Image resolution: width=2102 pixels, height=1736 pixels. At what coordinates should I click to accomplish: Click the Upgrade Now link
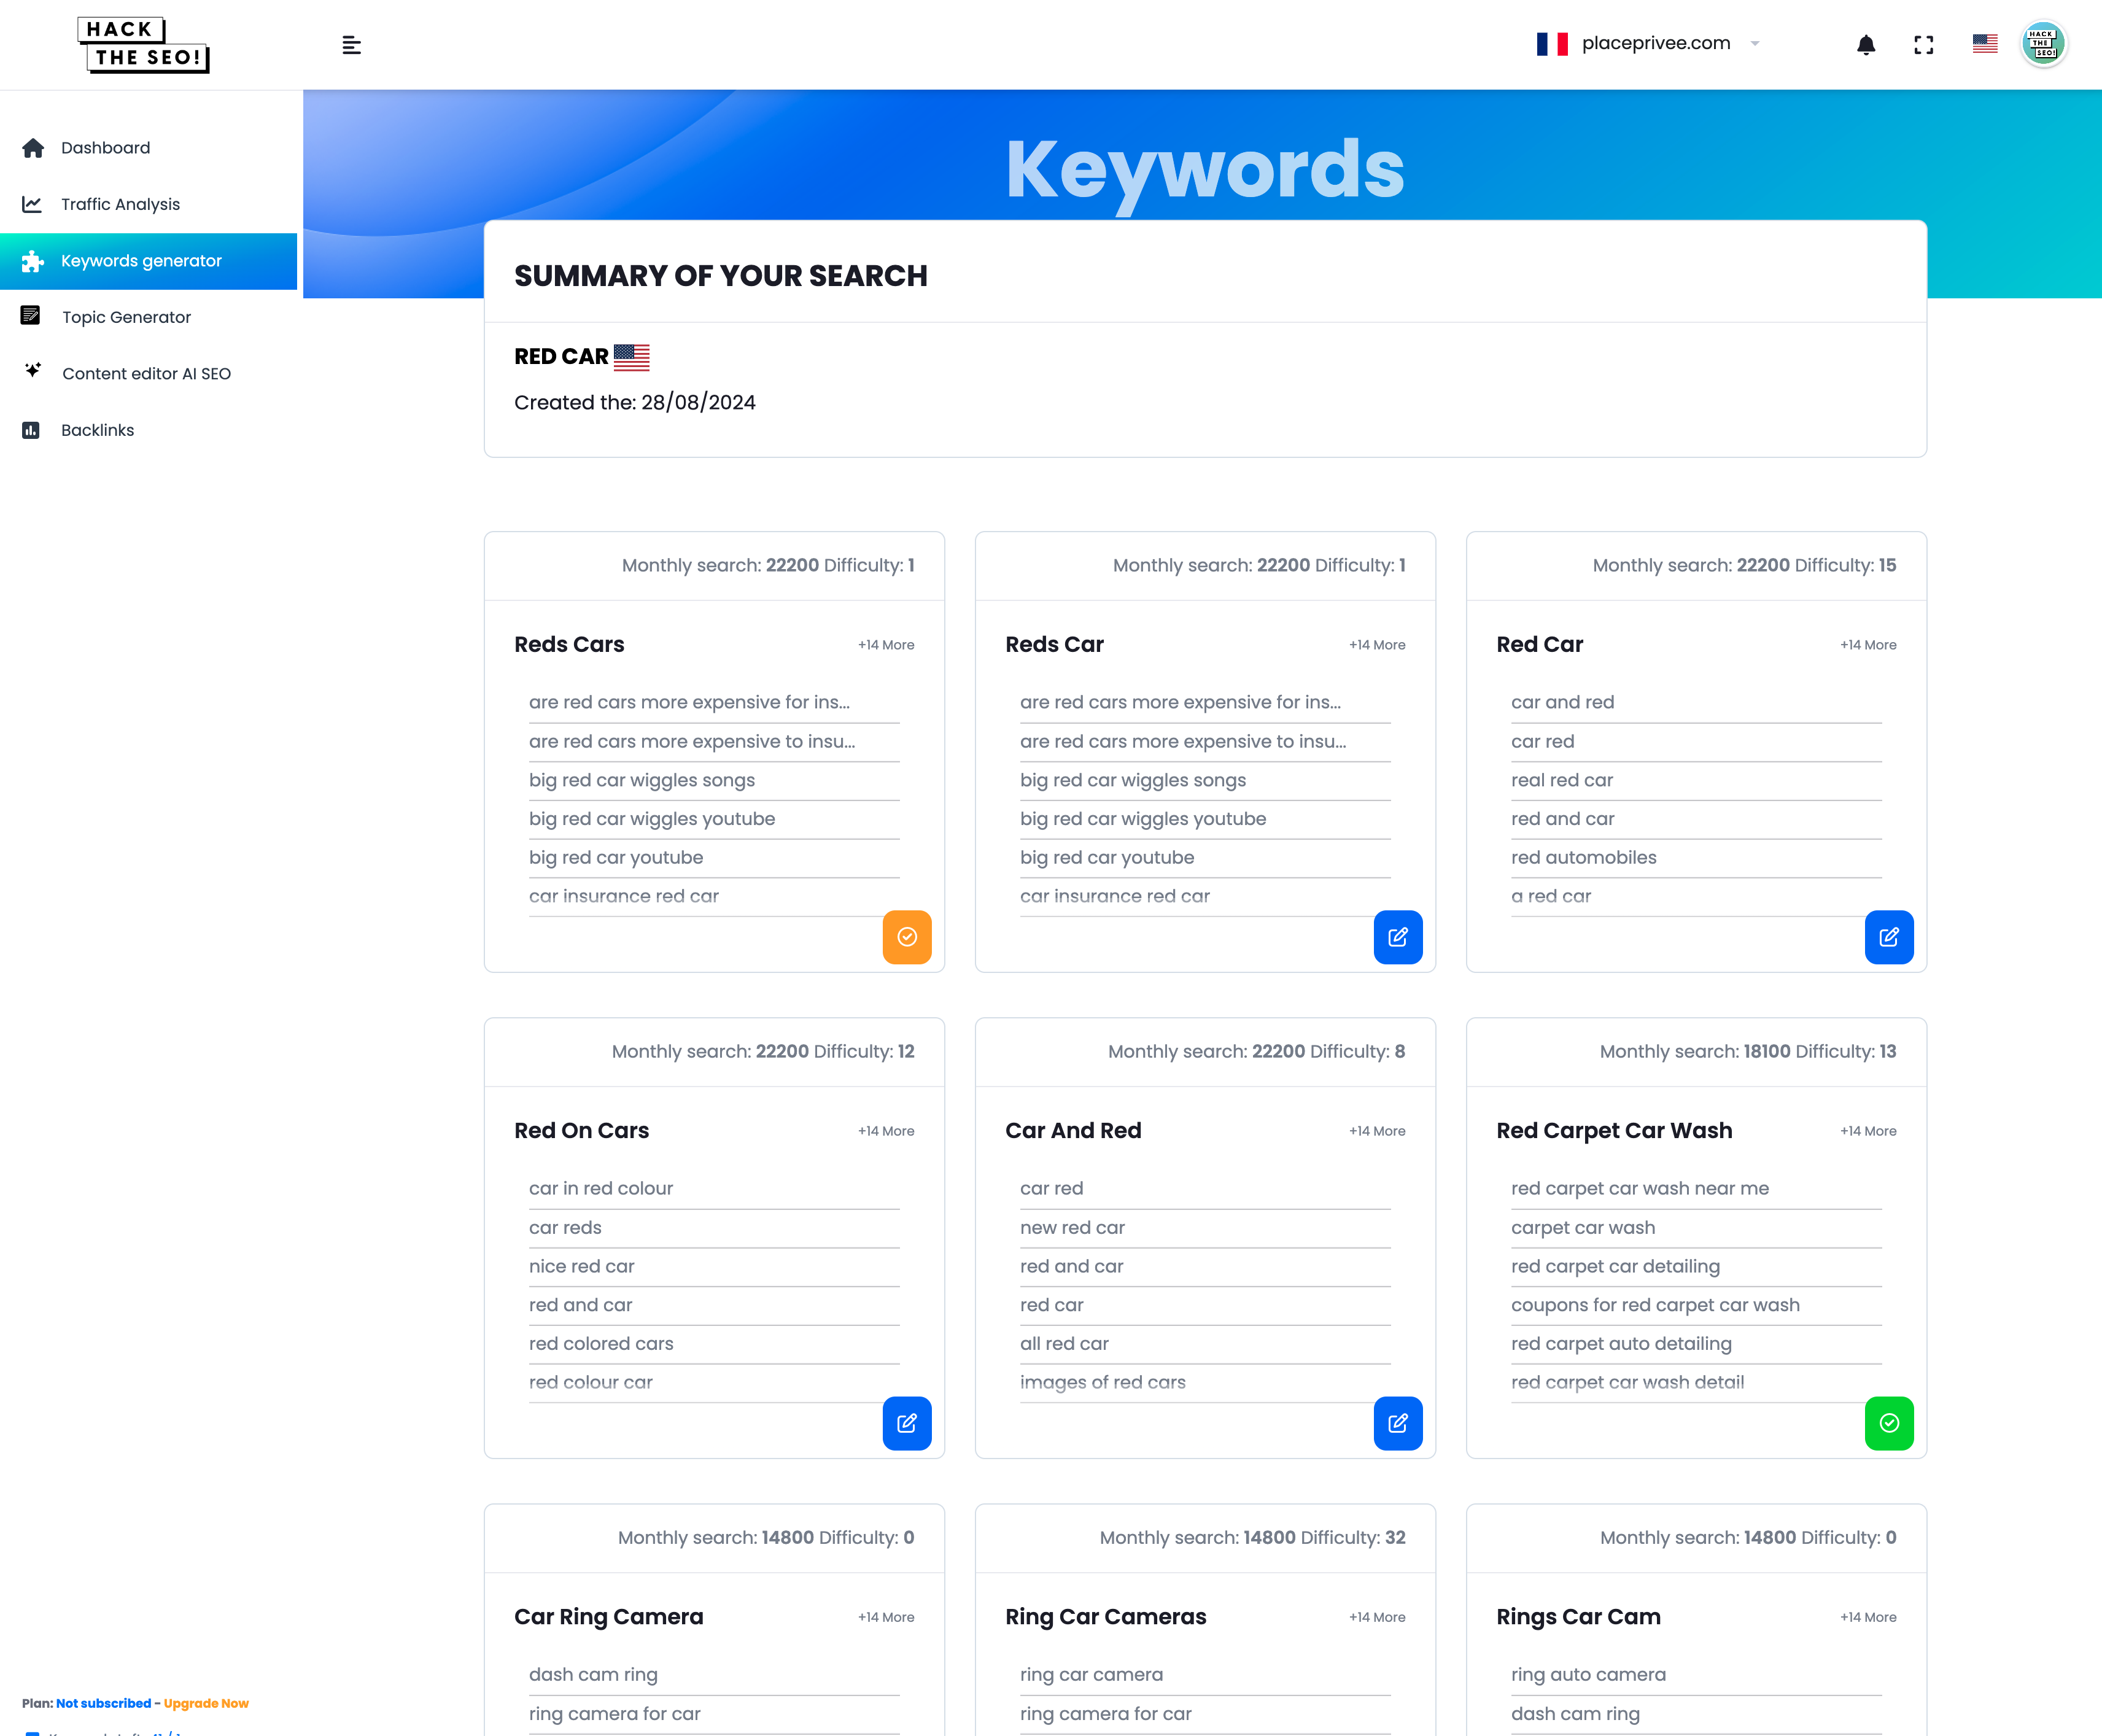[206, 1703]
